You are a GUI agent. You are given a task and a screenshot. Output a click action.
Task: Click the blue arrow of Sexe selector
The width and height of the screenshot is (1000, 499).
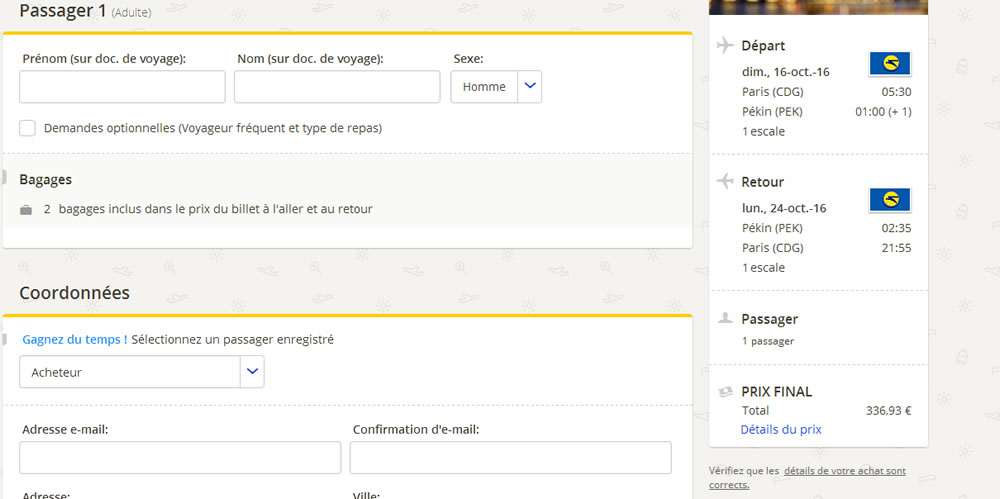(x=530, y=87)
